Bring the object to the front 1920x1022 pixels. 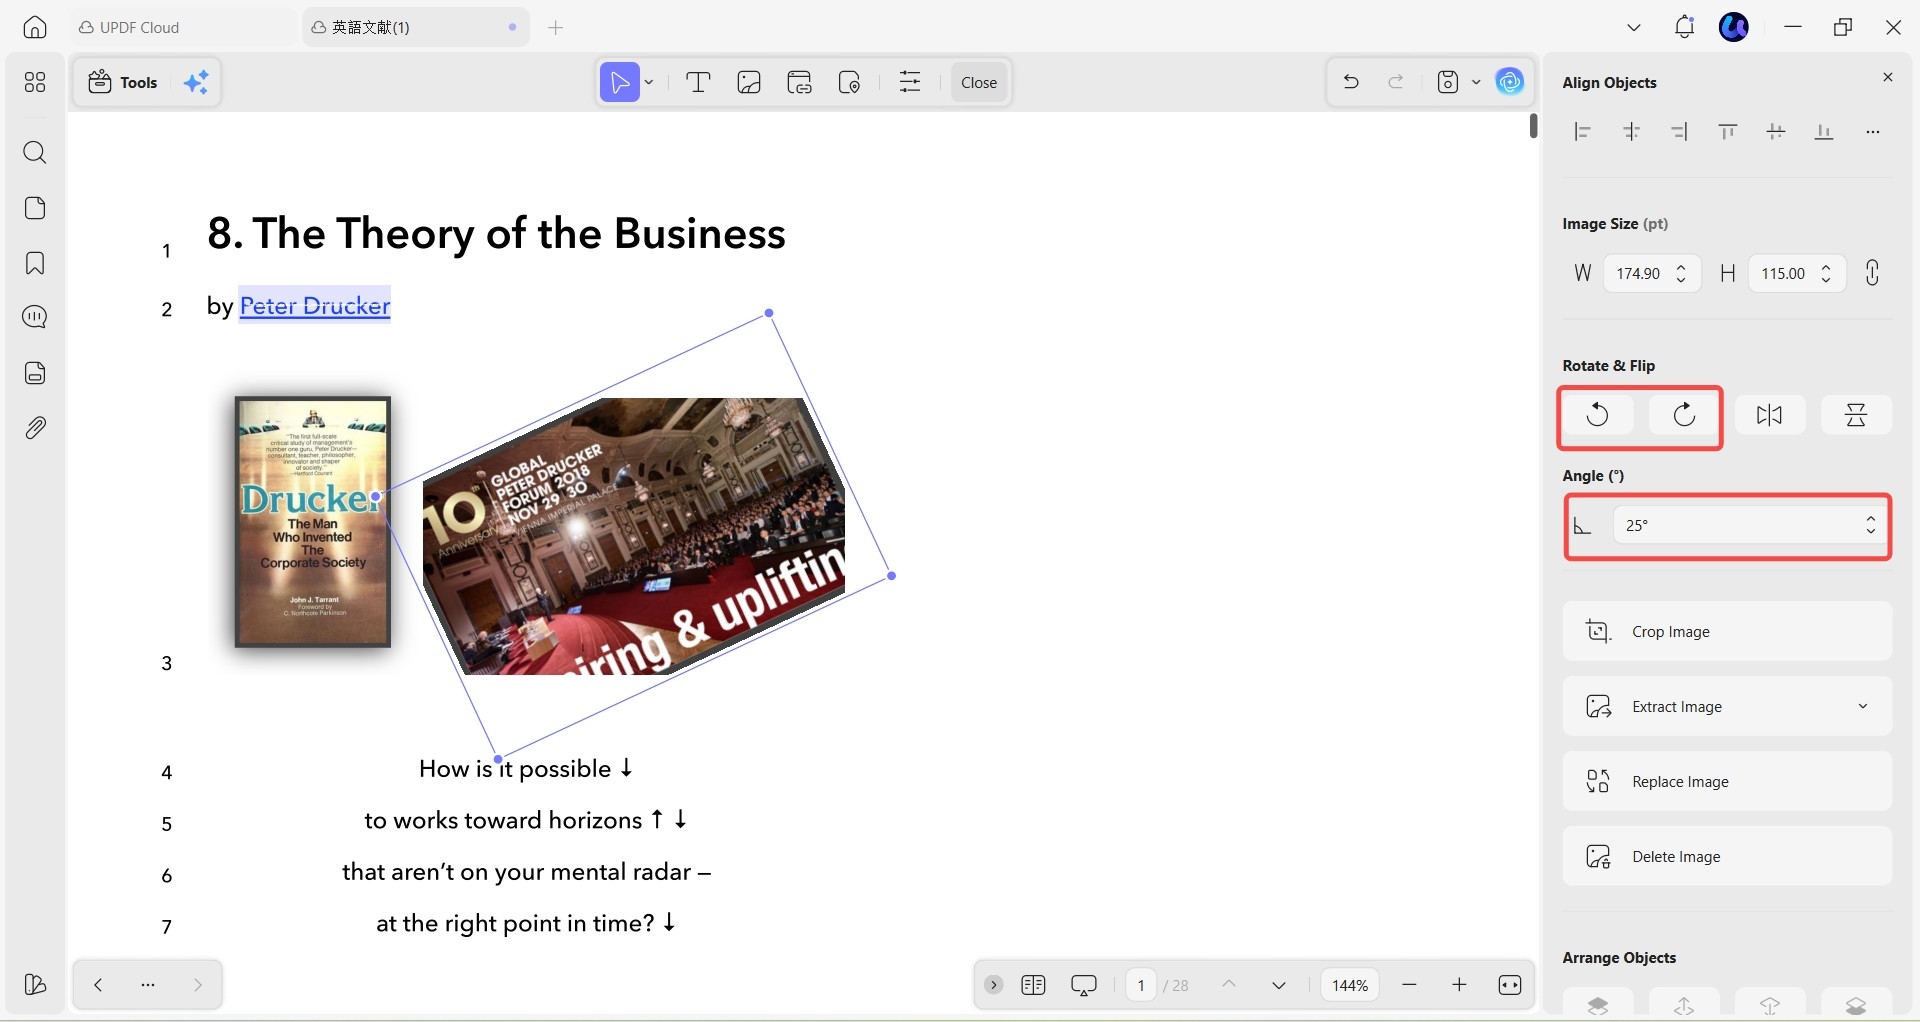pyautogui.click(x=1598, y=1005)
